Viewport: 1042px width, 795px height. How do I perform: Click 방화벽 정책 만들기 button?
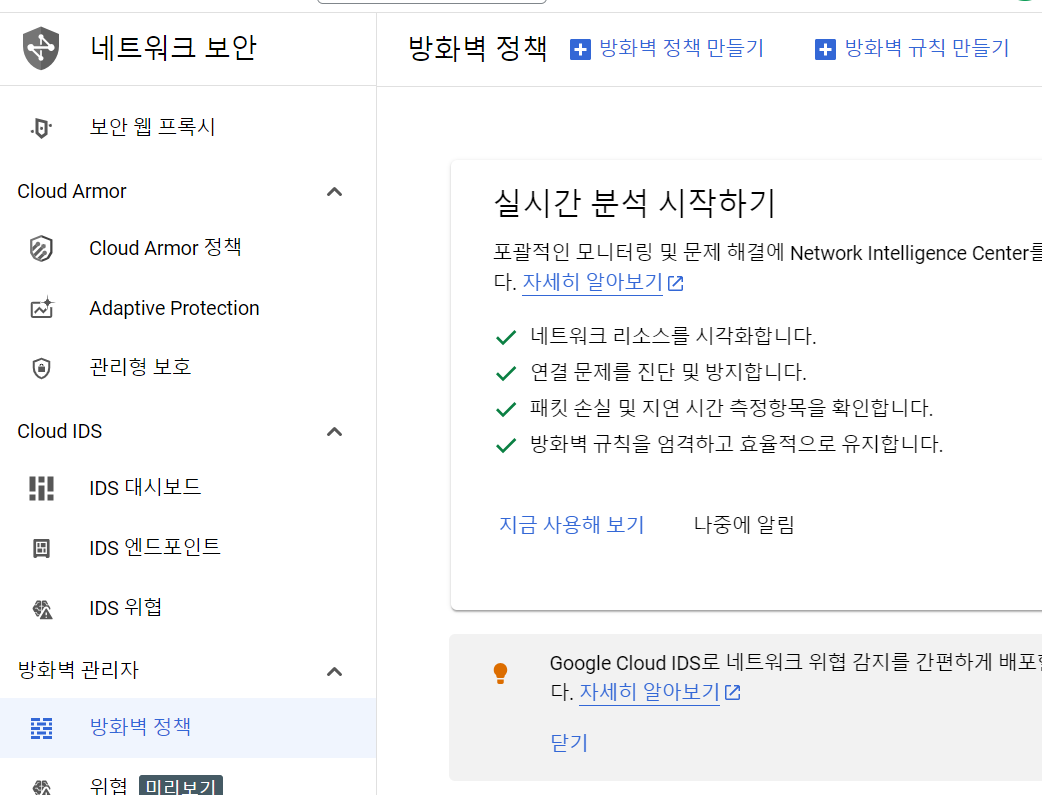pyautogui.click(x=667, y=49)
